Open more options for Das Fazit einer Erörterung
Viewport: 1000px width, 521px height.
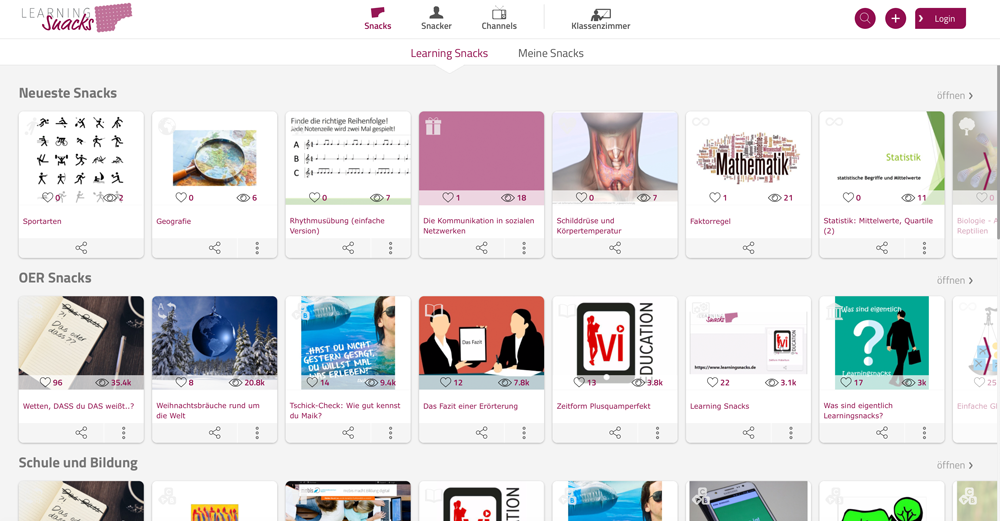tap(524, 433)
